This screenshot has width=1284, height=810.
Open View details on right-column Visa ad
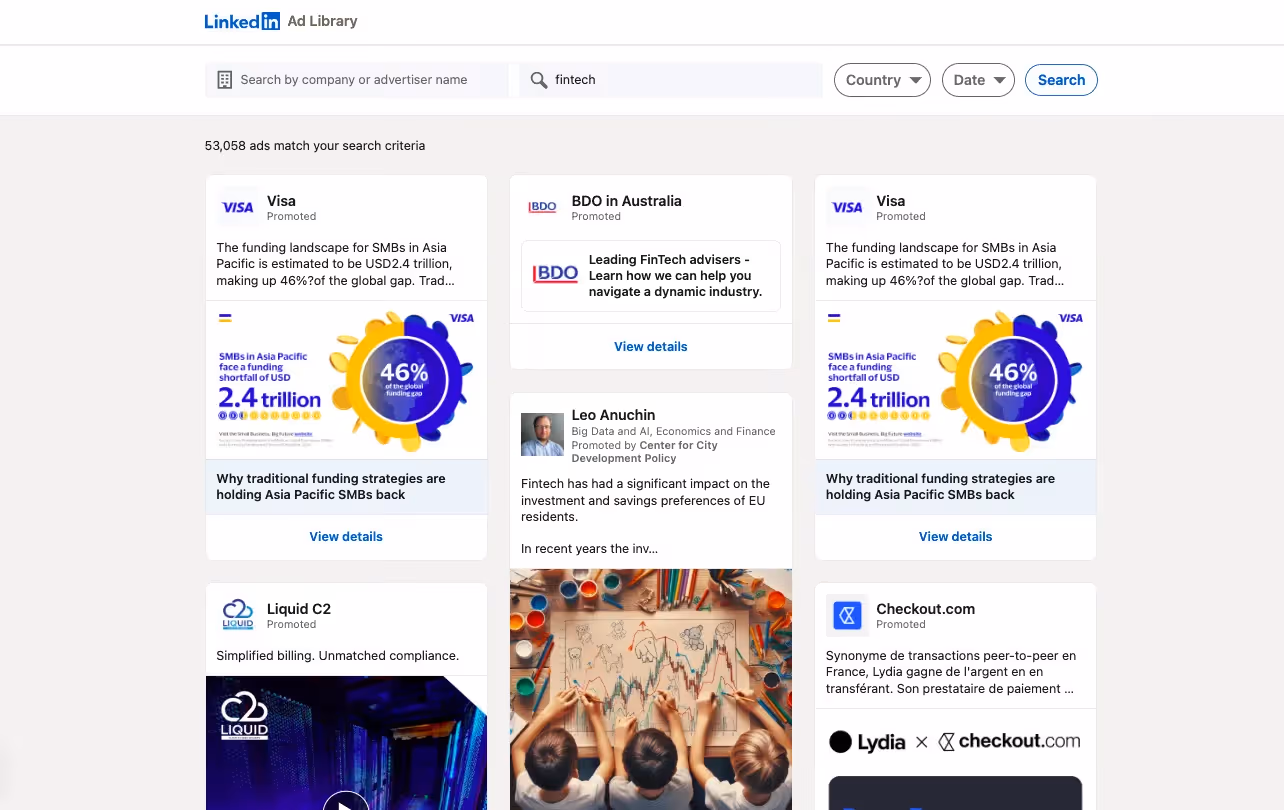point(956,537)
